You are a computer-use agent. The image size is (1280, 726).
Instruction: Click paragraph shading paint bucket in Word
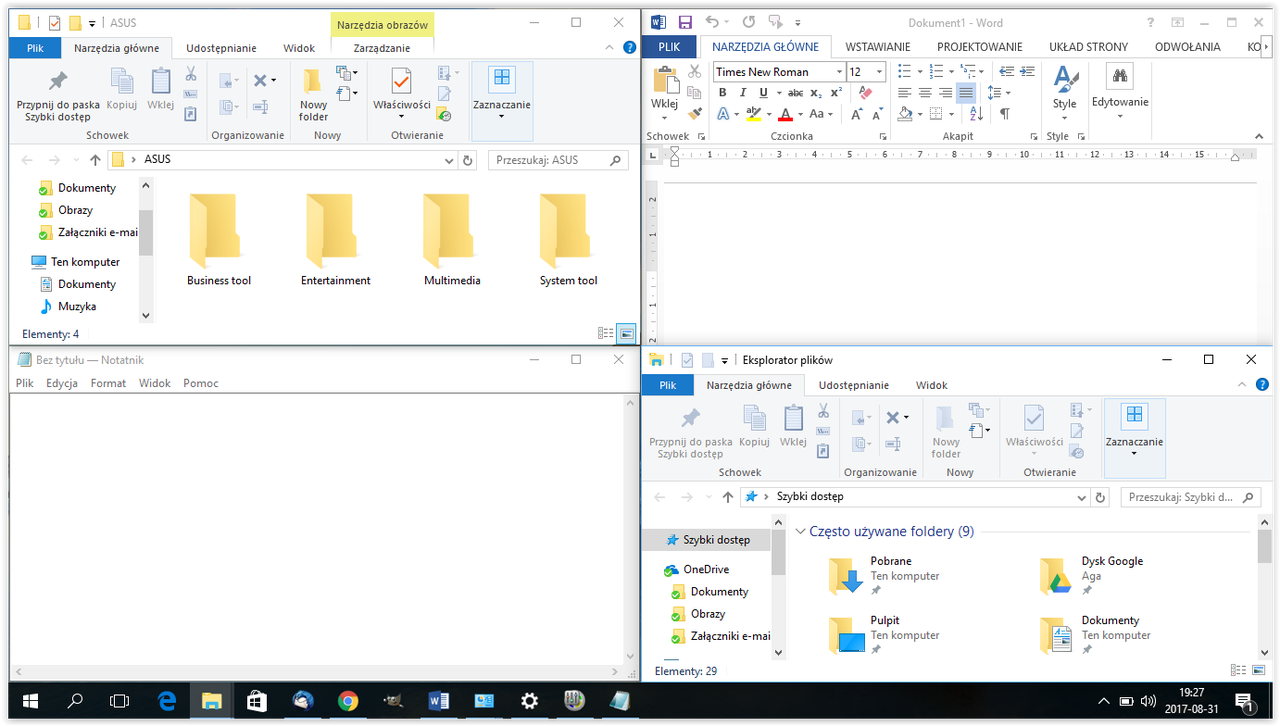point(905,114)
